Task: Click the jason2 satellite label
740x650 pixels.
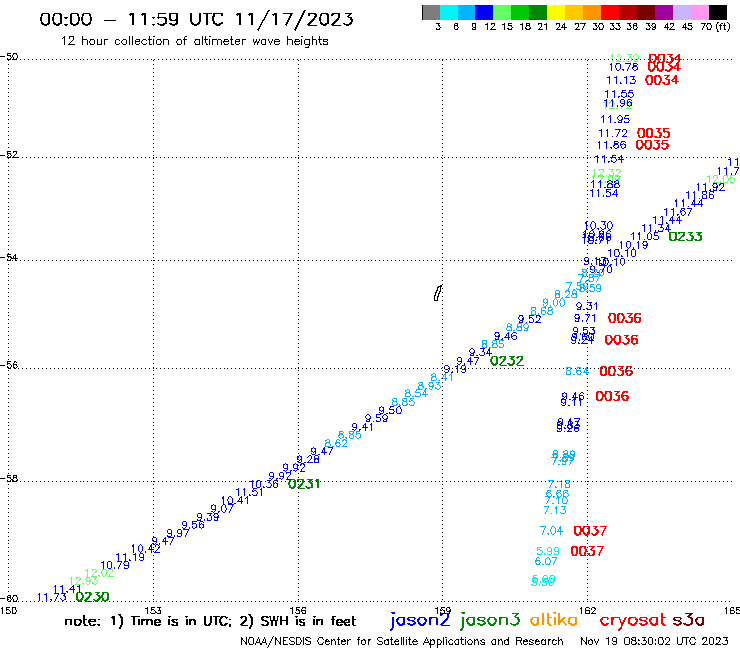Action: click(x=420, y=620)
